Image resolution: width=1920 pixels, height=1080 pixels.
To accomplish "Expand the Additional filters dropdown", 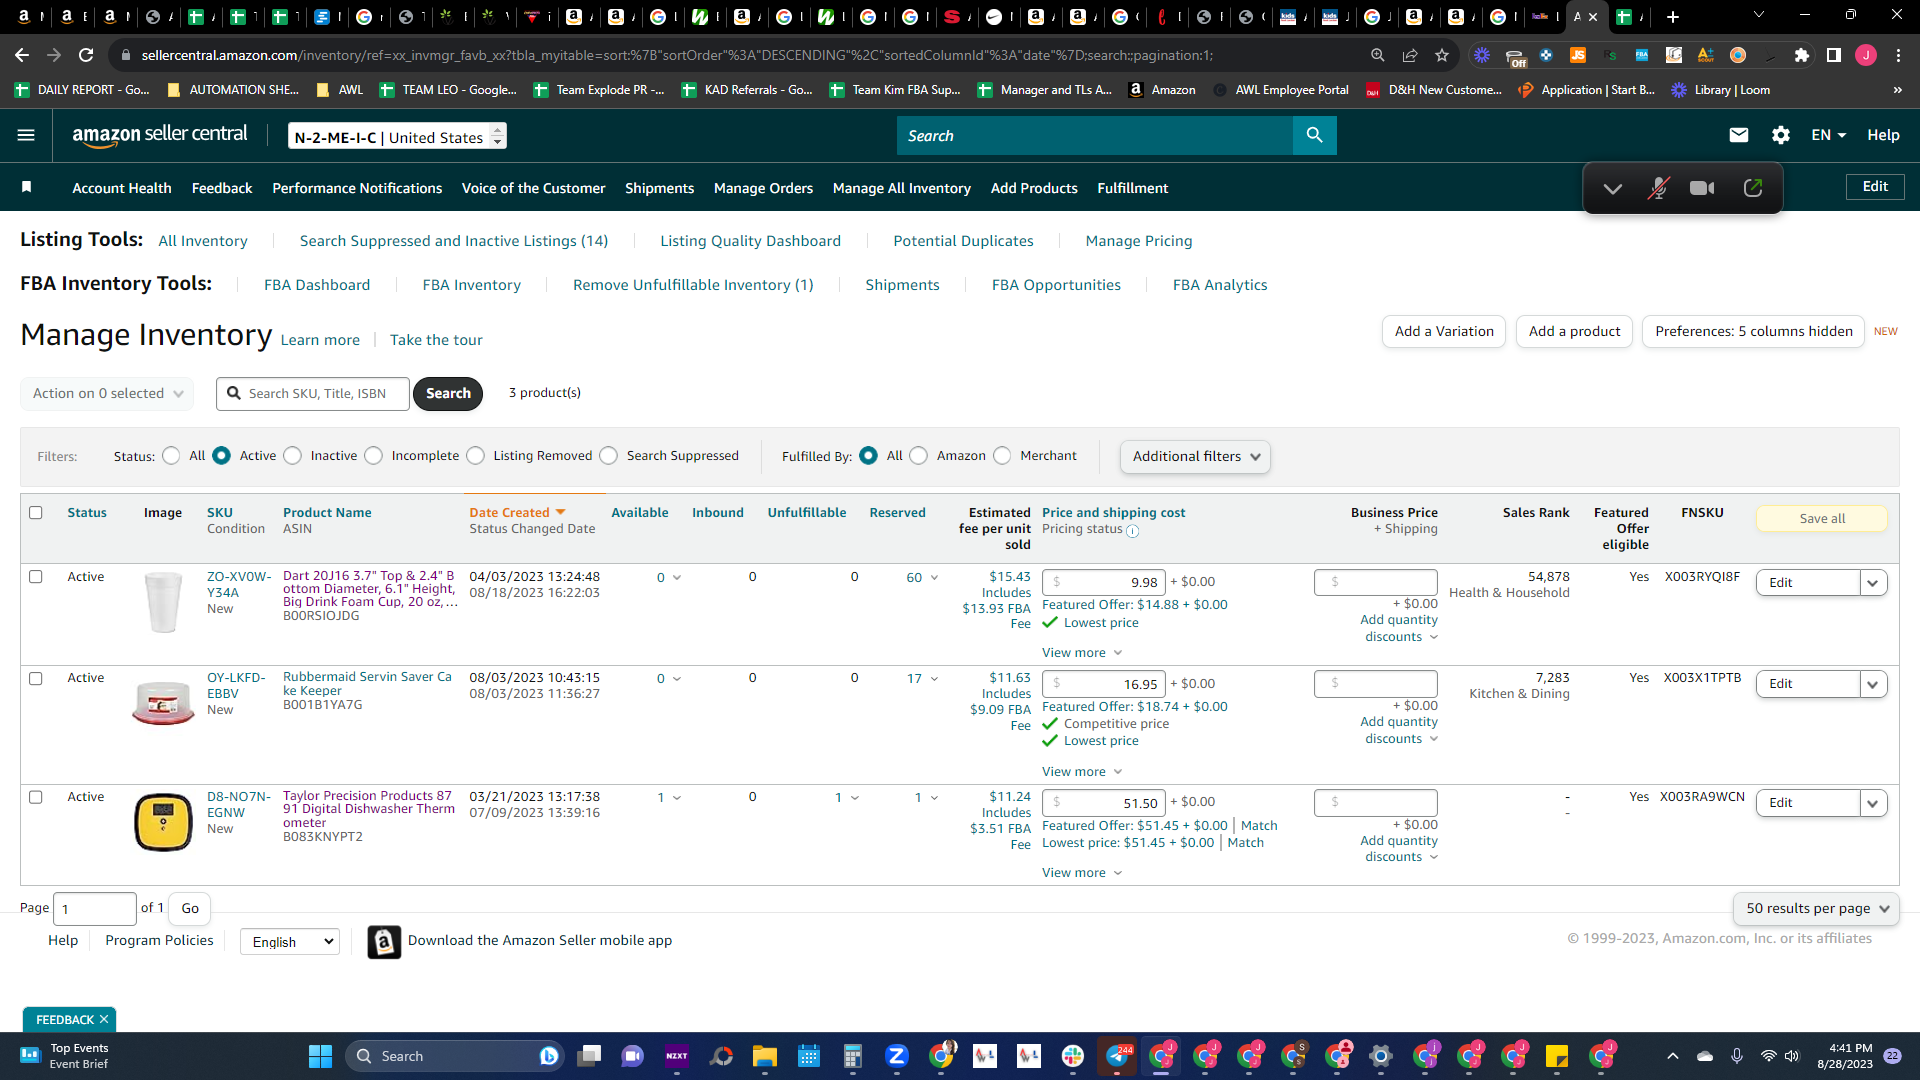I will pos(1195,456).
